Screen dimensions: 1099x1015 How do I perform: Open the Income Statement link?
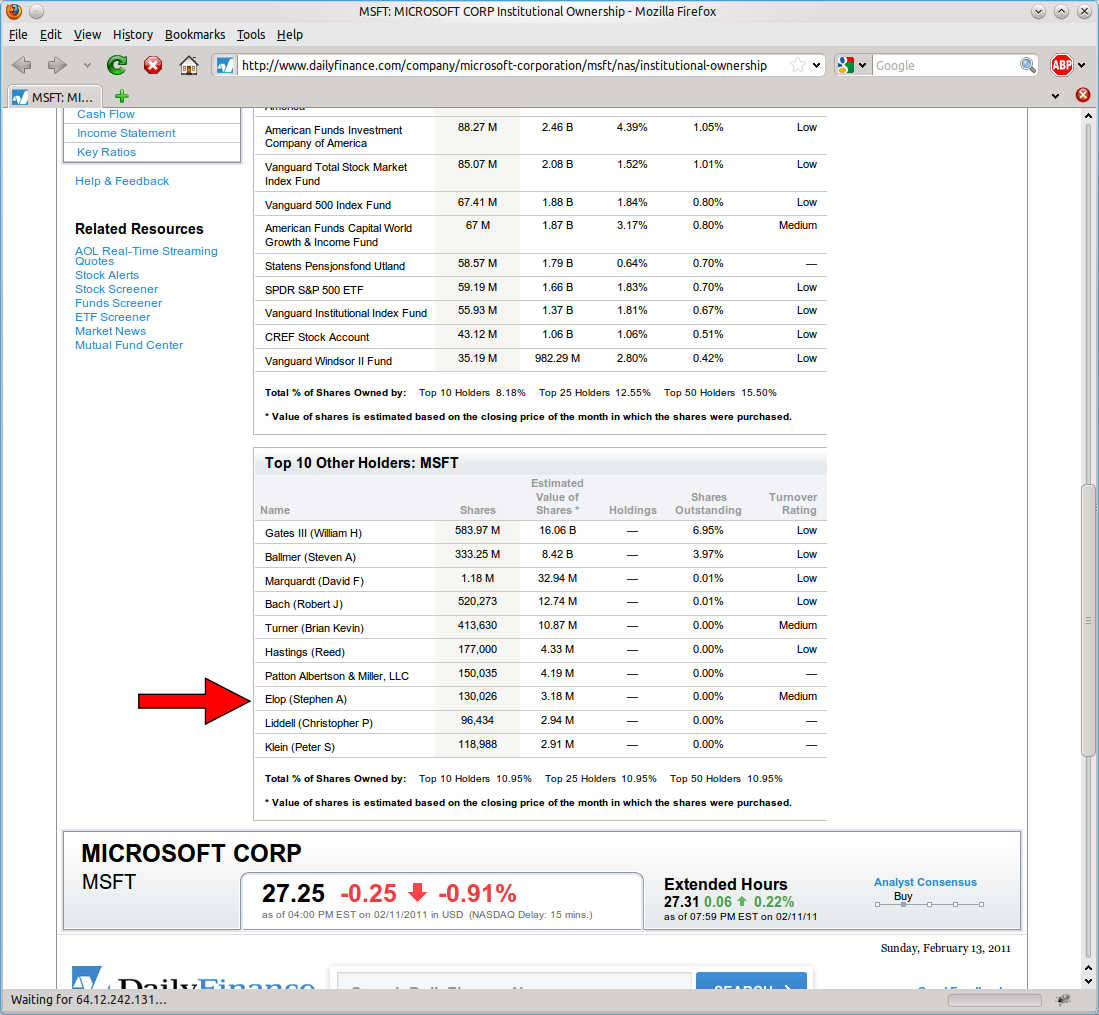pyautogui.click(x=126, y=133)
